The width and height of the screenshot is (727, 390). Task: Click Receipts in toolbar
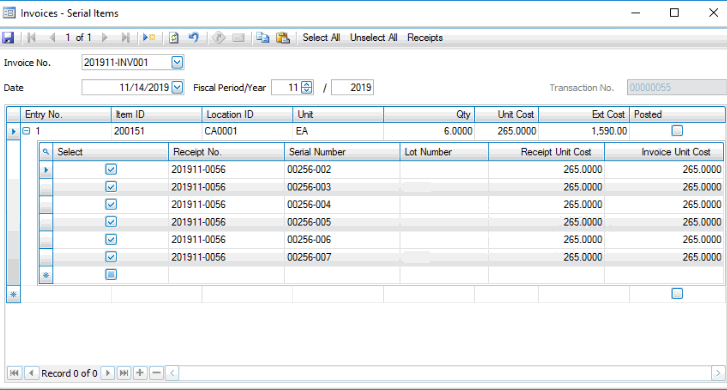(425, 38)
